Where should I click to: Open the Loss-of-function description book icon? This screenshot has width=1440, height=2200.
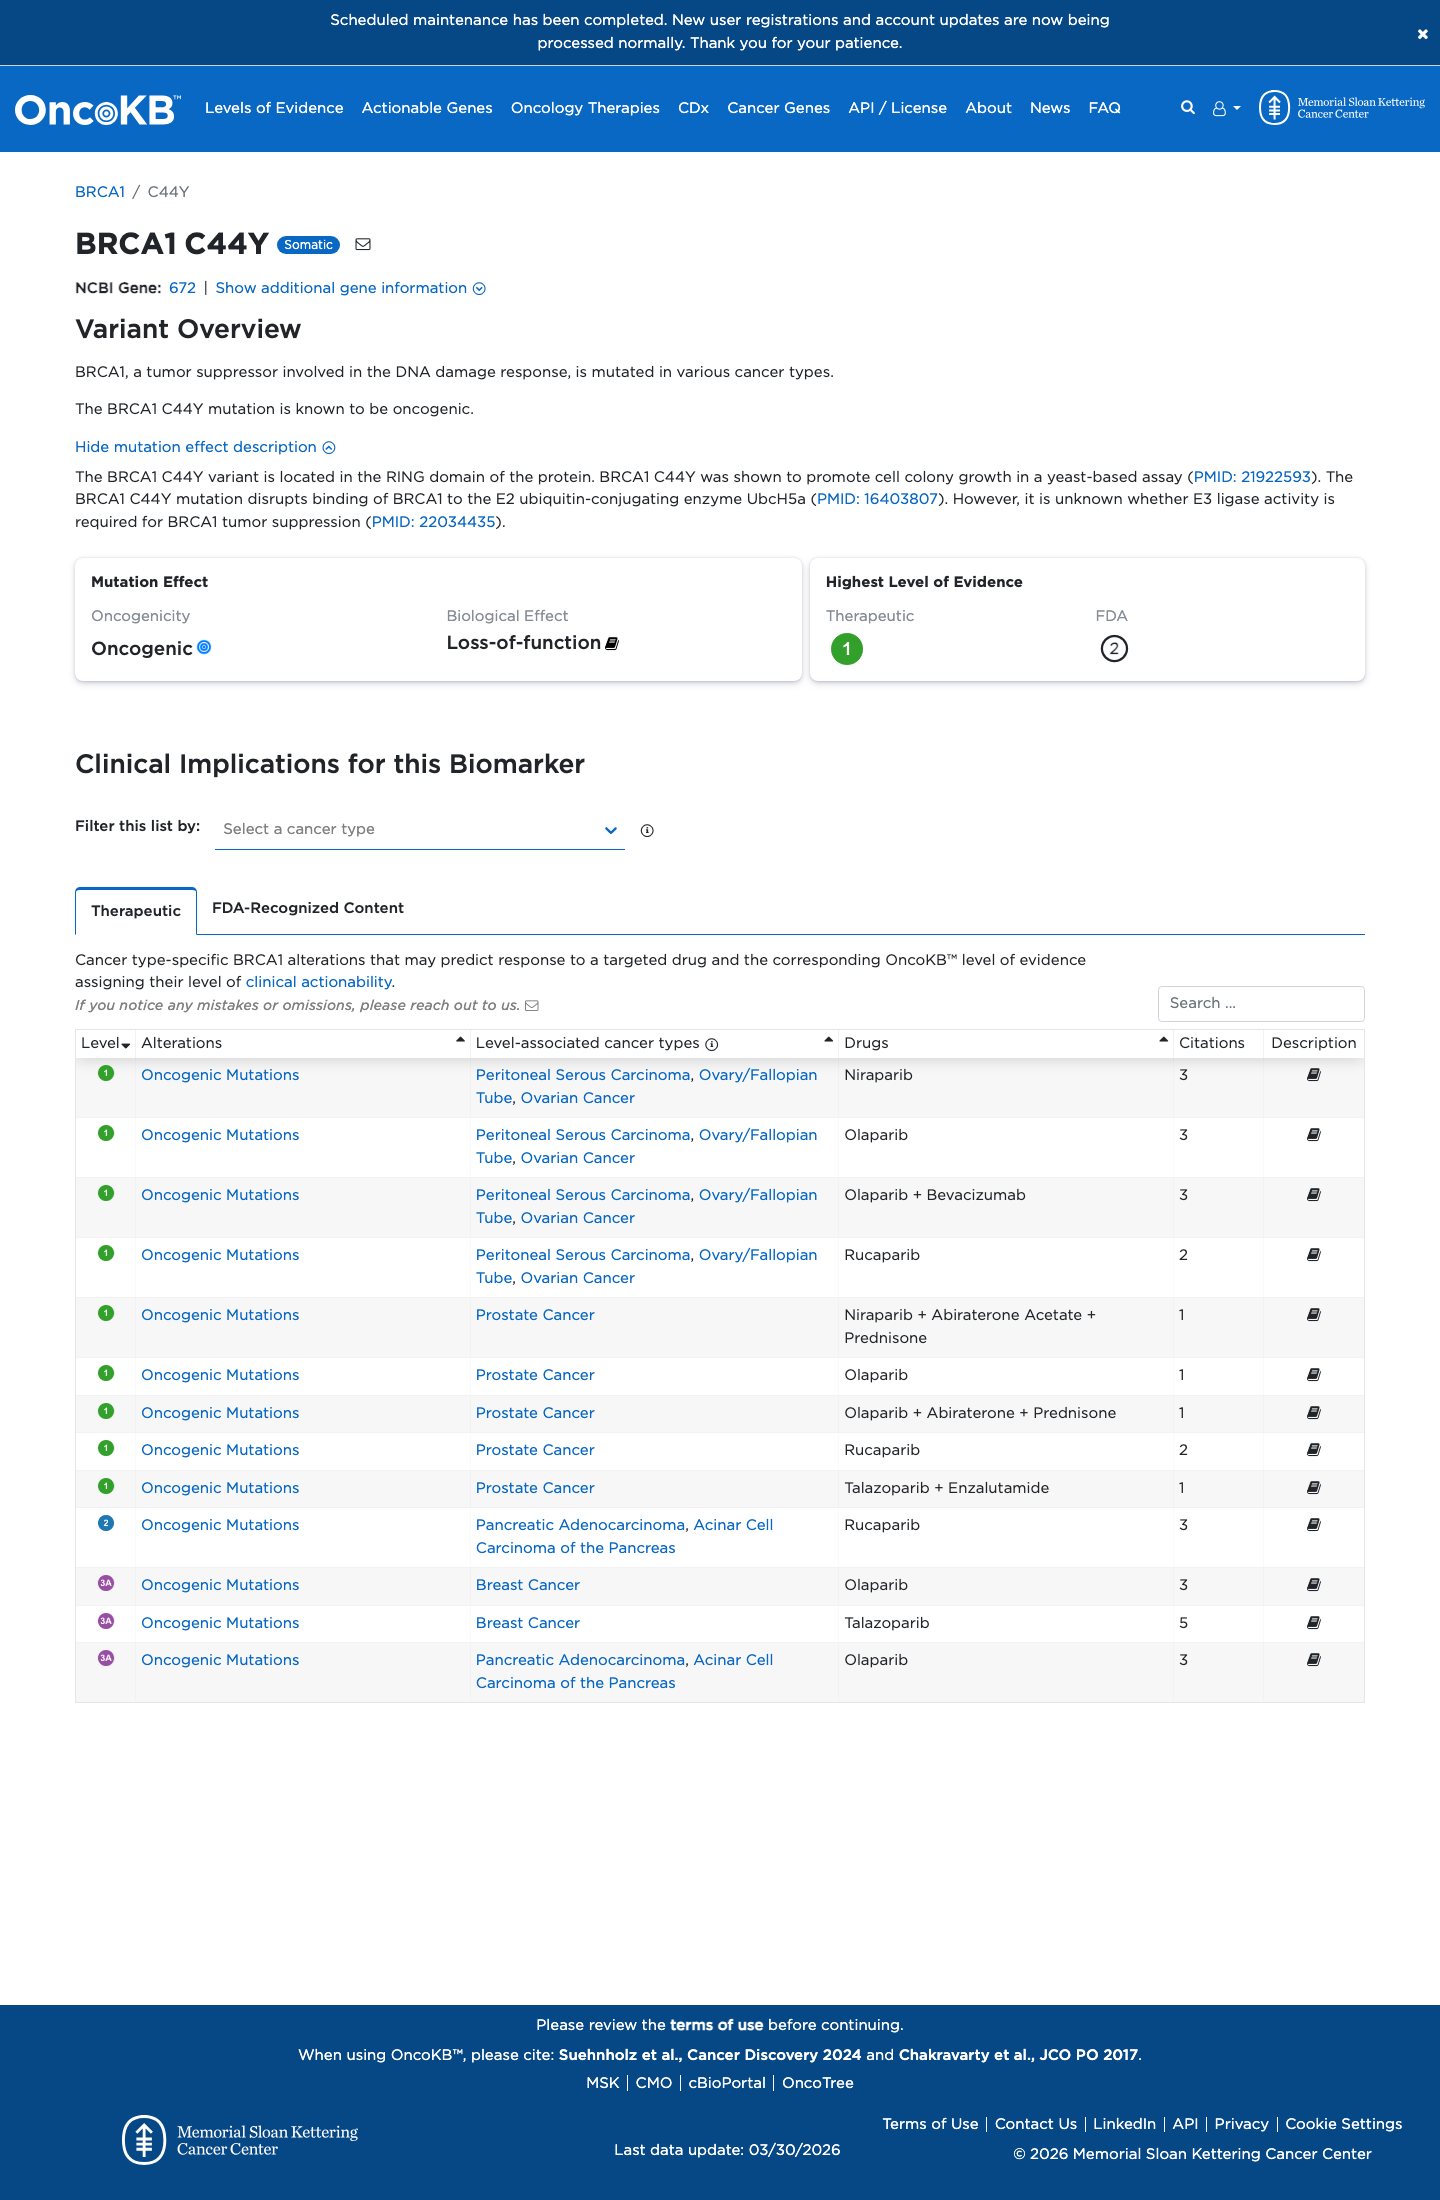point(612,643)
